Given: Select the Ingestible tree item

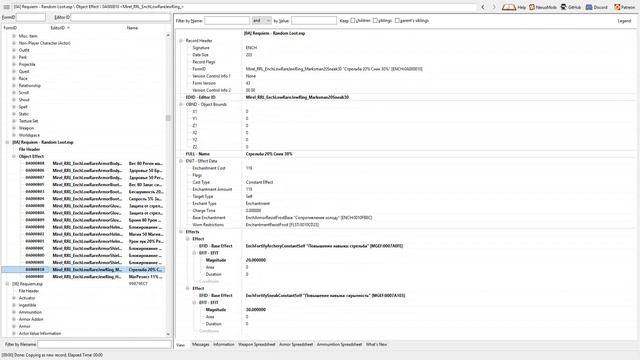Looking at the screenshot, I should [27, 305].
